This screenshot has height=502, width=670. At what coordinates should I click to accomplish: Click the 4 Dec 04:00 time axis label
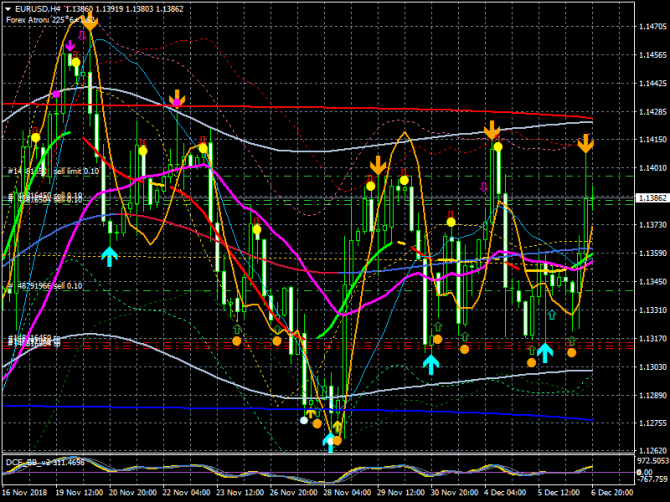click(x=505, y=492)
